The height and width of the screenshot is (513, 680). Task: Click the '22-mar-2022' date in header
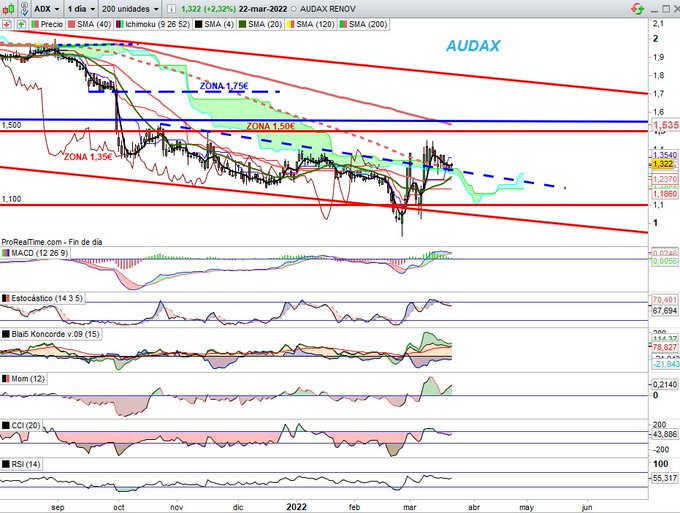coord(263,9)
